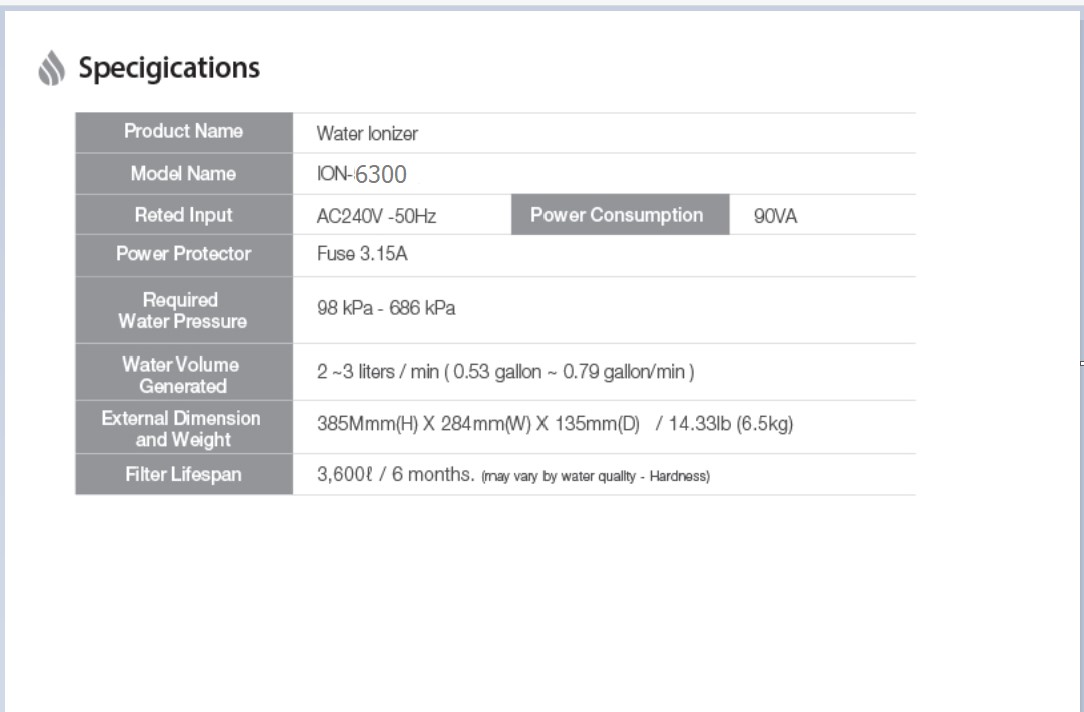Click the AC240V -50Hz value

(376, 216)
